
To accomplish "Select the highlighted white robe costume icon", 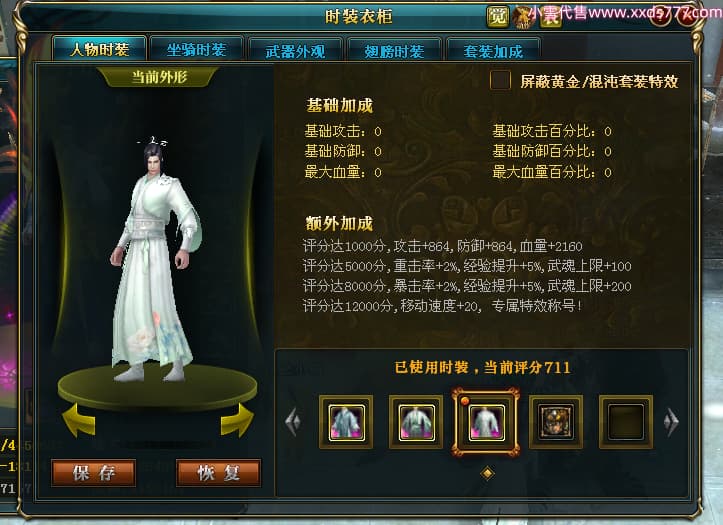I will click(x=486, y=422).
